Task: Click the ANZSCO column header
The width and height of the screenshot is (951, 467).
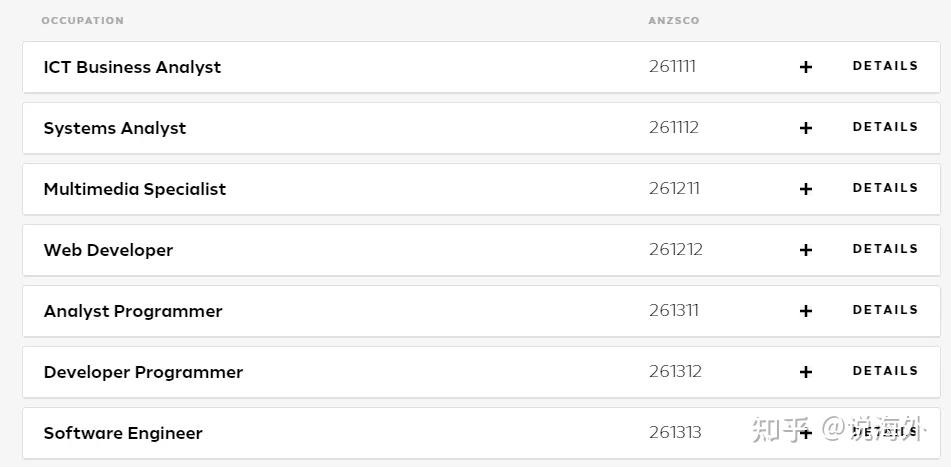Action: [674, 21]
